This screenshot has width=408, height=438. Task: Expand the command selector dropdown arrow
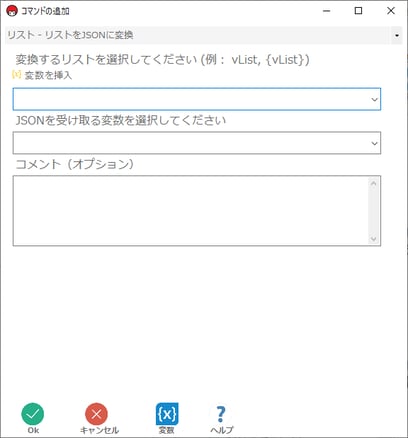click(x=397, y=35)
